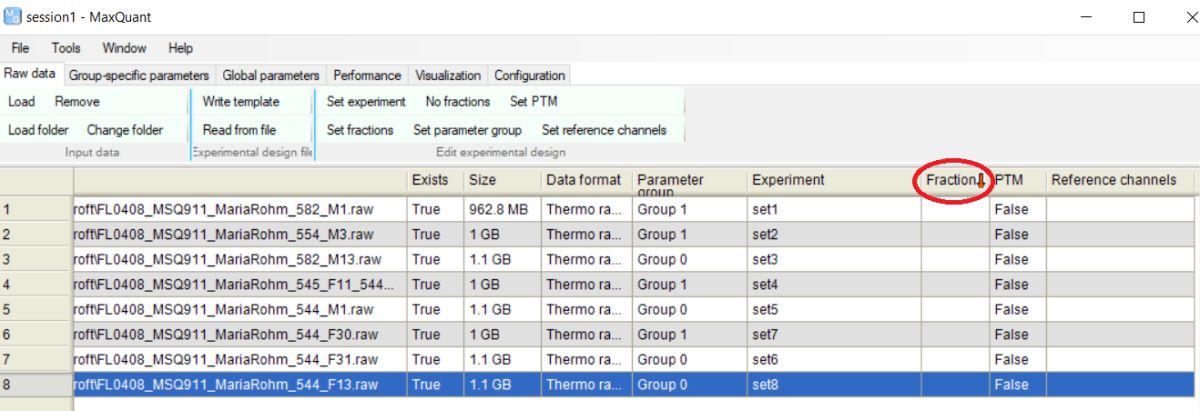The image size is (1200, 411).
Task: Select file MariaRohm_544_F13.raw
Action: click(240, 384)
